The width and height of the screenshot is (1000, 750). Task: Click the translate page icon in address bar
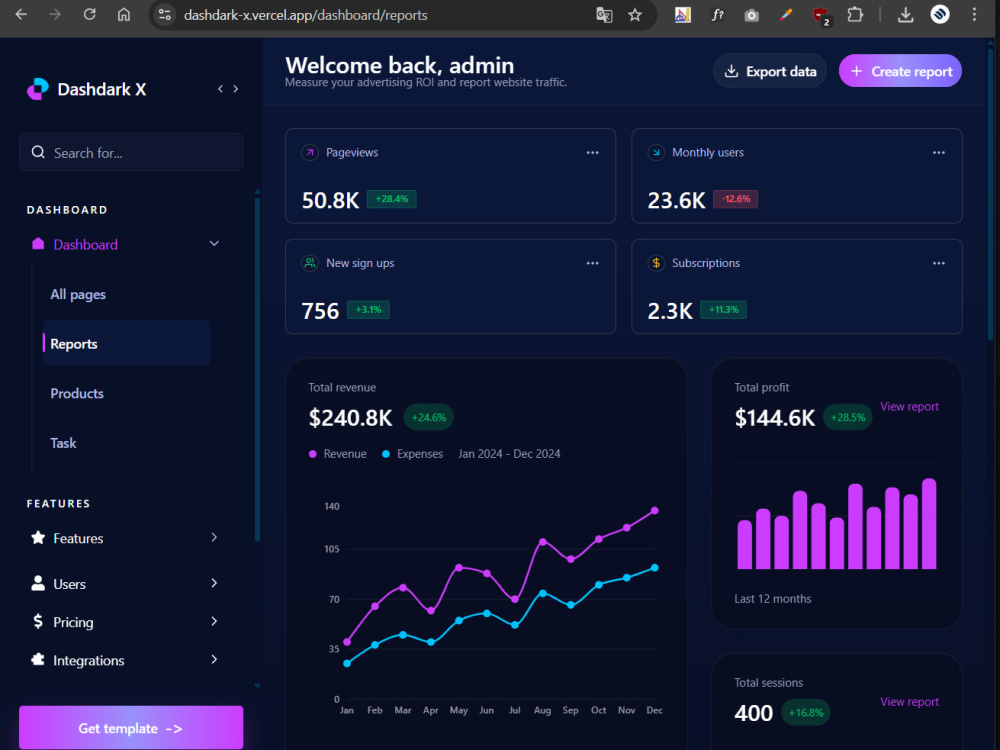click(x=604, y=15)
